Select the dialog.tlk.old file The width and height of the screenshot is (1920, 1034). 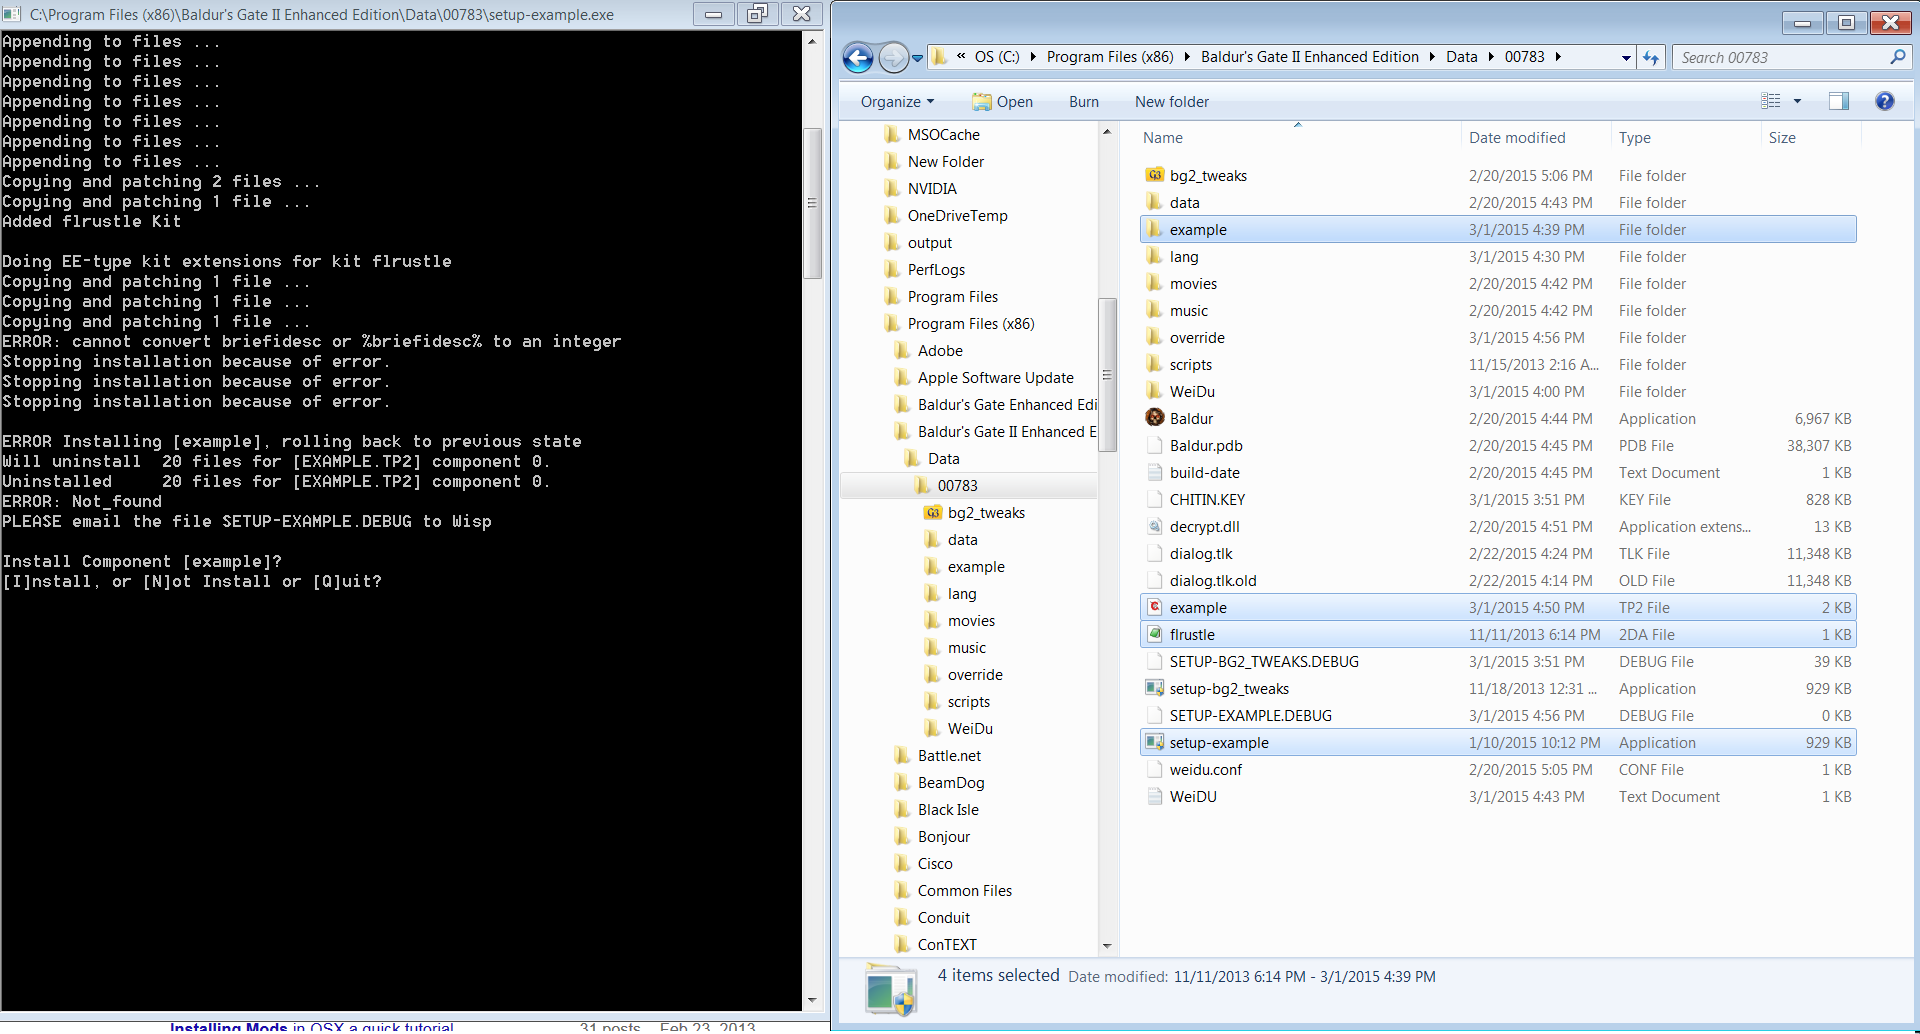(x=1497, y=581)
